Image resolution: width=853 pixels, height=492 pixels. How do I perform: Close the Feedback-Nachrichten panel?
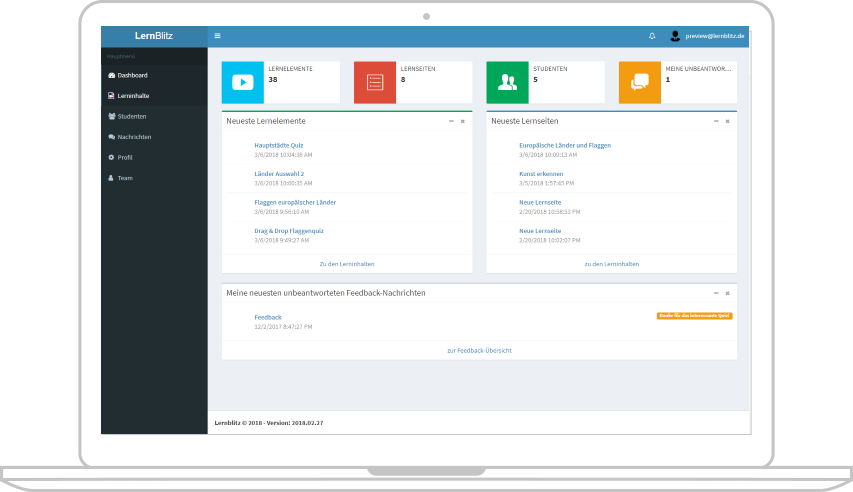(x=727, y=293)
